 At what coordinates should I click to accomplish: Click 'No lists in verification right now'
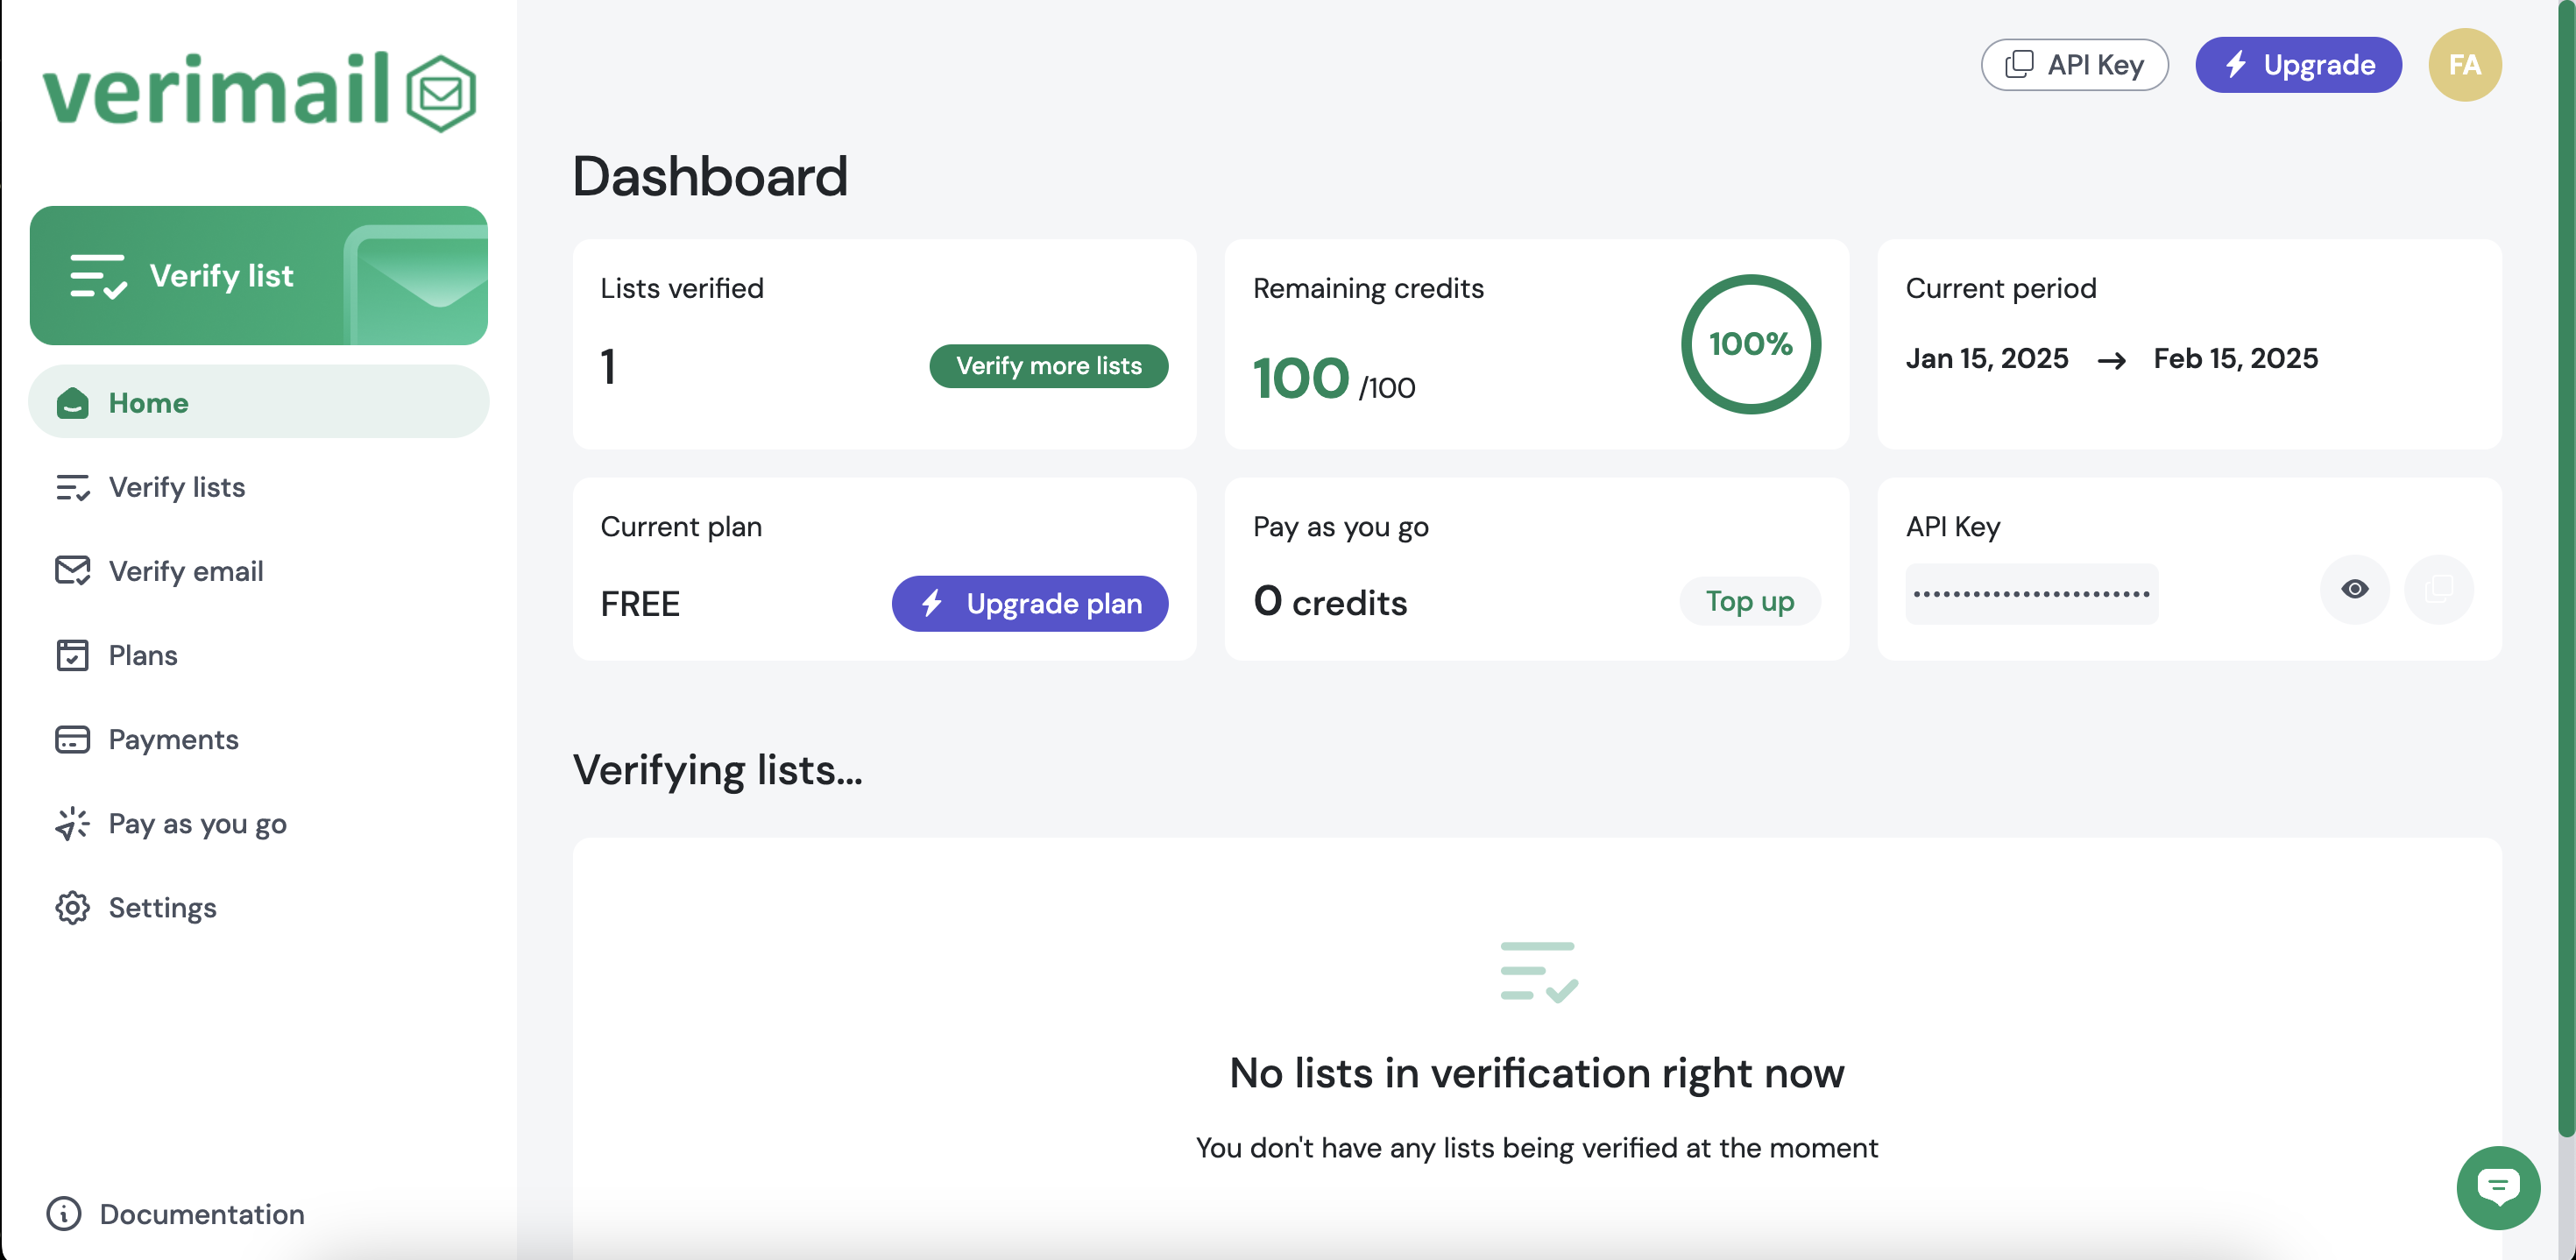[x=1537, y=1073]
